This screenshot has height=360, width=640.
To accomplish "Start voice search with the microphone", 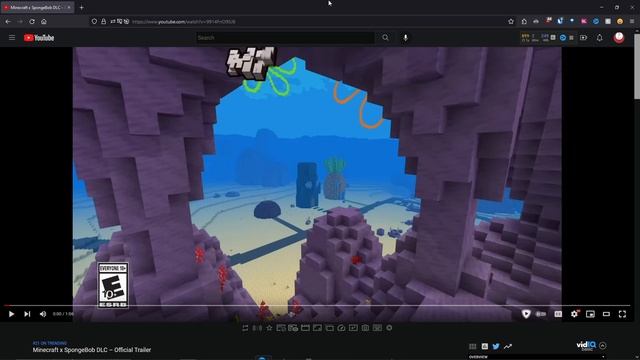I will tap(405, 38).
